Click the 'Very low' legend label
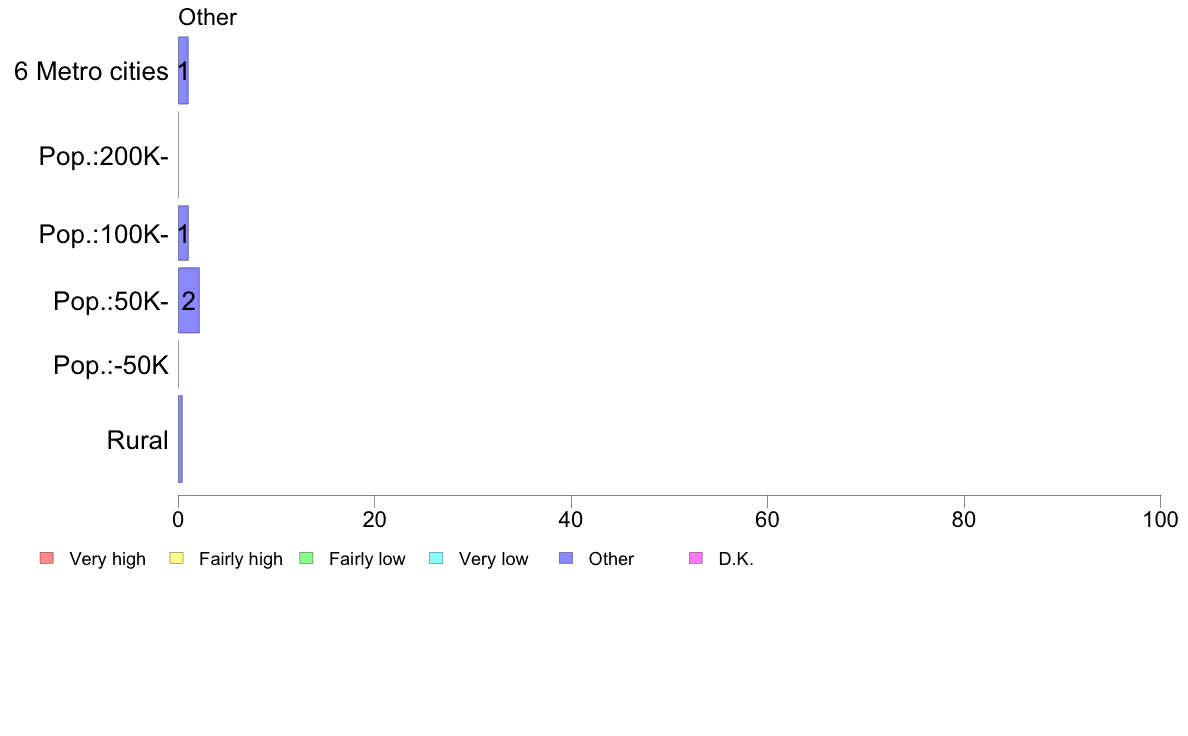 493,559
